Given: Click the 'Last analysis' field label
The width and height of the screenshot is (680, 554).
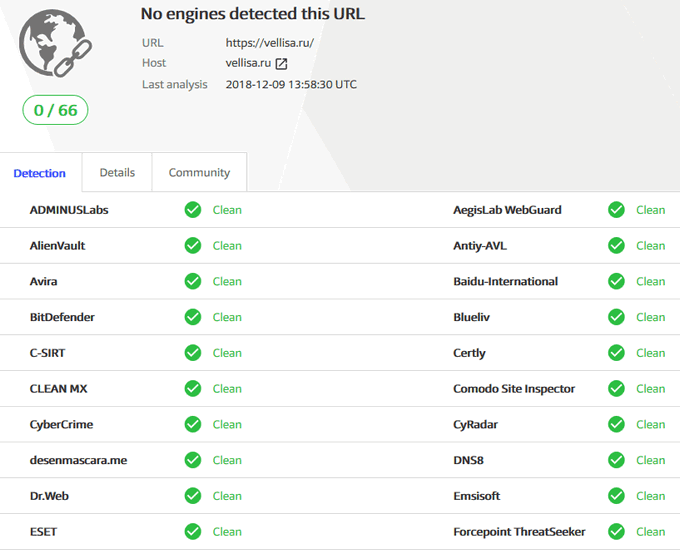Looking at the screenshot, I should (175, 85).
